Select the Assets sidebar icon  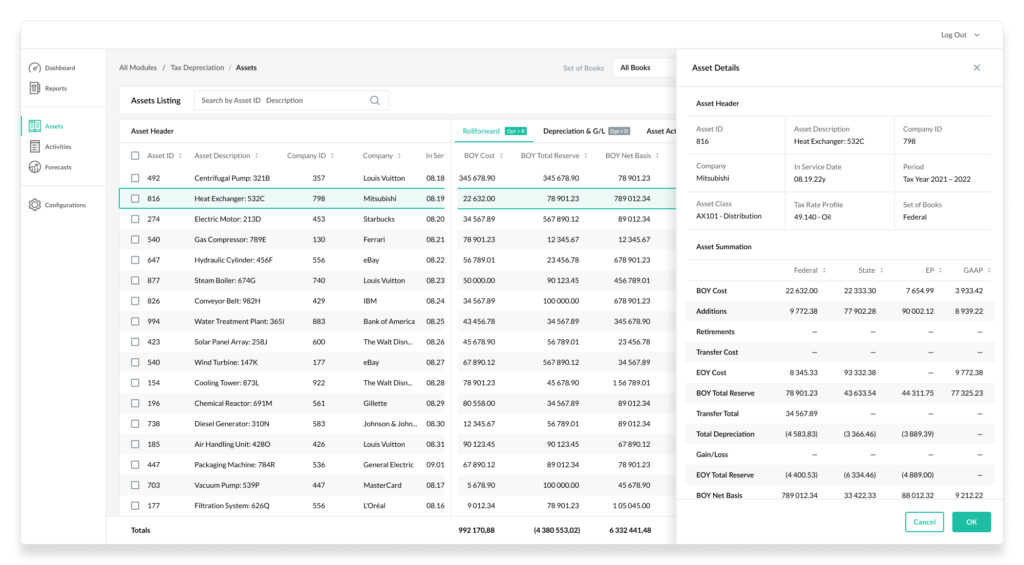pos(35,125)
